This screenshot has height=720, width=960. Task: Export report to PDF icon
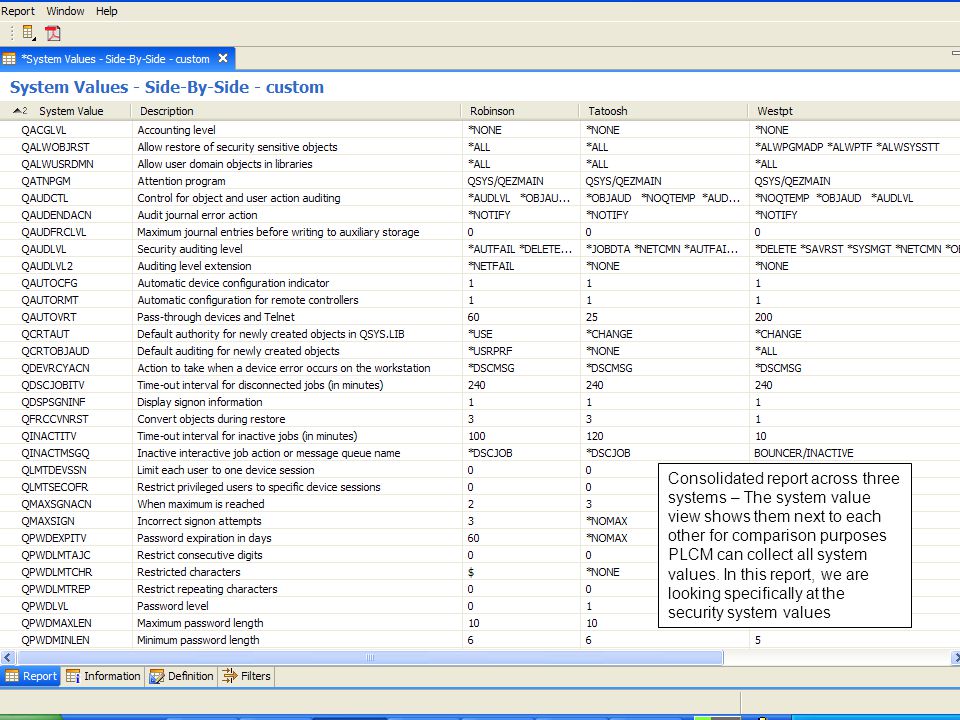click(x=53, y=33)
